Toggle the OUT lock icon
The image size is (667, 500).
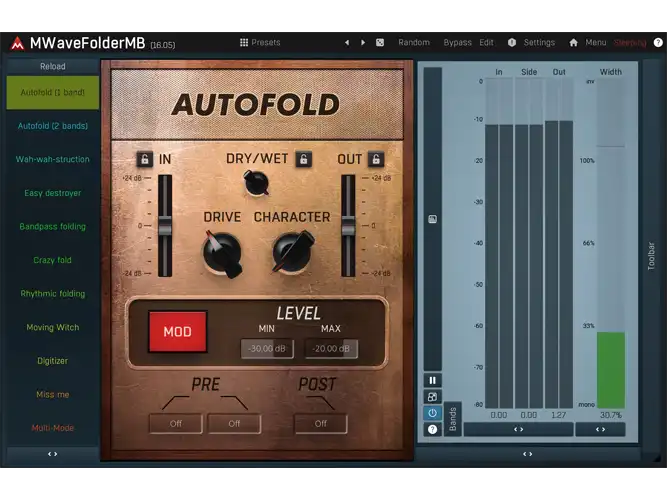(376, 159)
